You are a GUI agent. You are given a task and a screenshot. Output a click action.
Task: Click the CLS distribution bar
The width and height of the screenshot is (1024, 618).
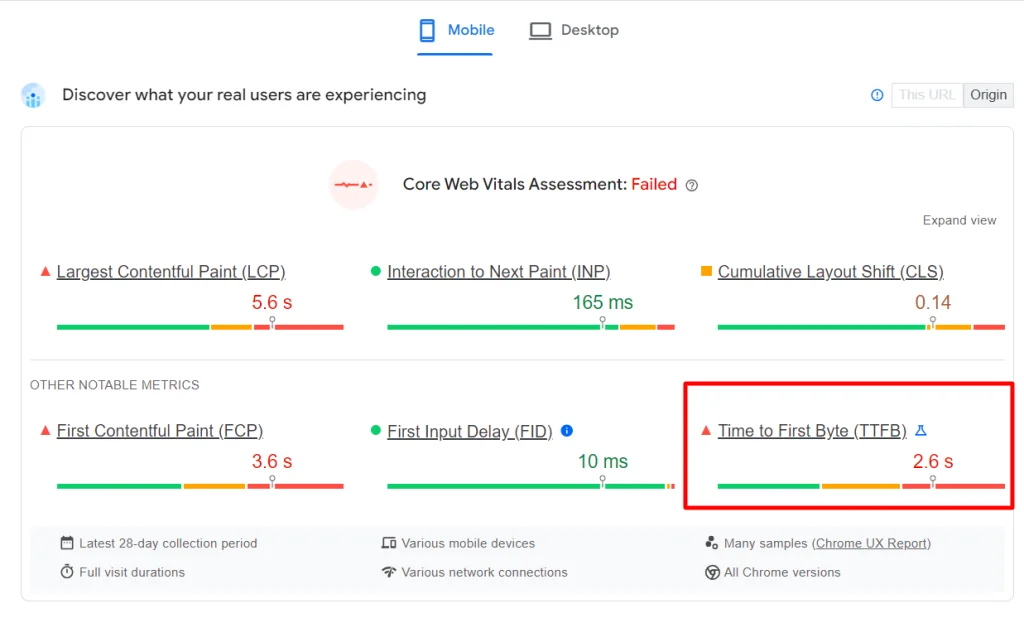pyautogui.click(x=861, y=327)
